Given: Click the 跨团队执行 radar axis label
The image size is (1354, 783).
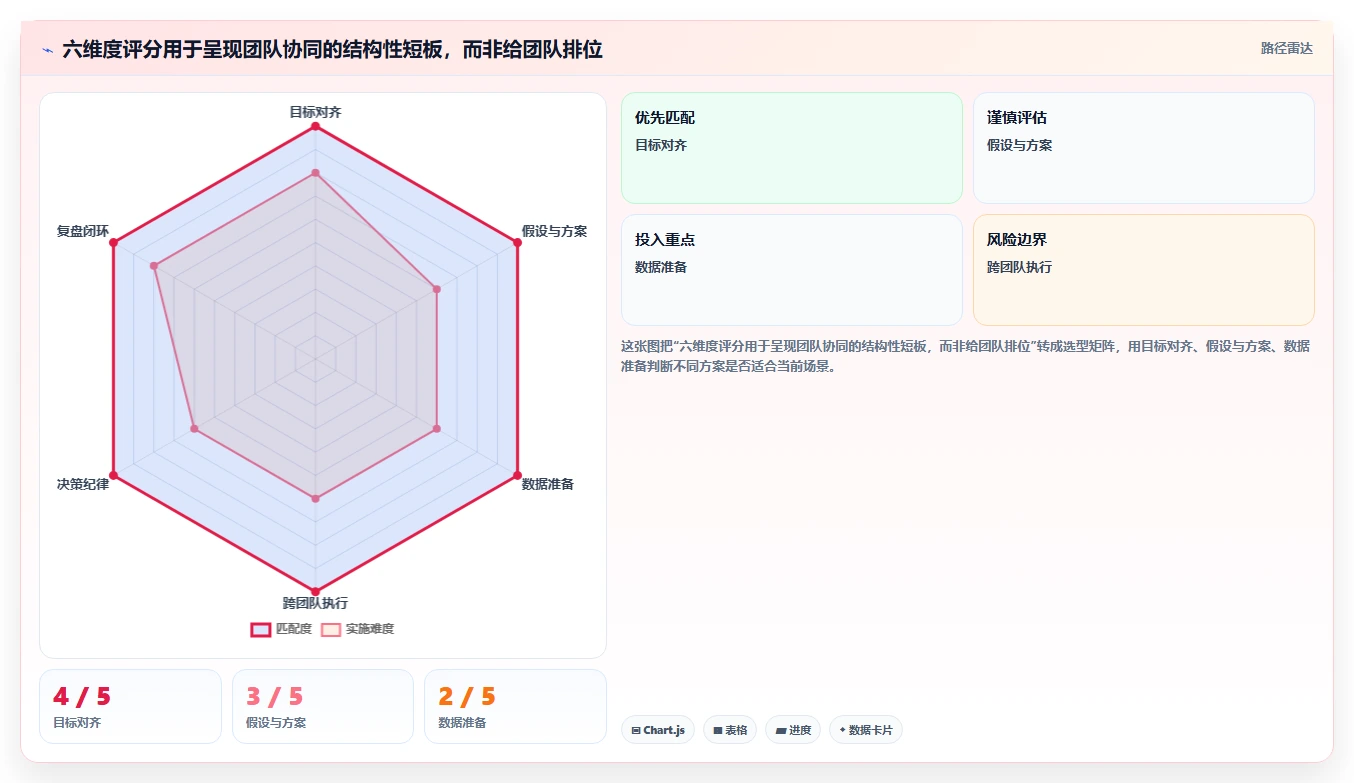Looking at the screenshot, I should click(315, 603).
